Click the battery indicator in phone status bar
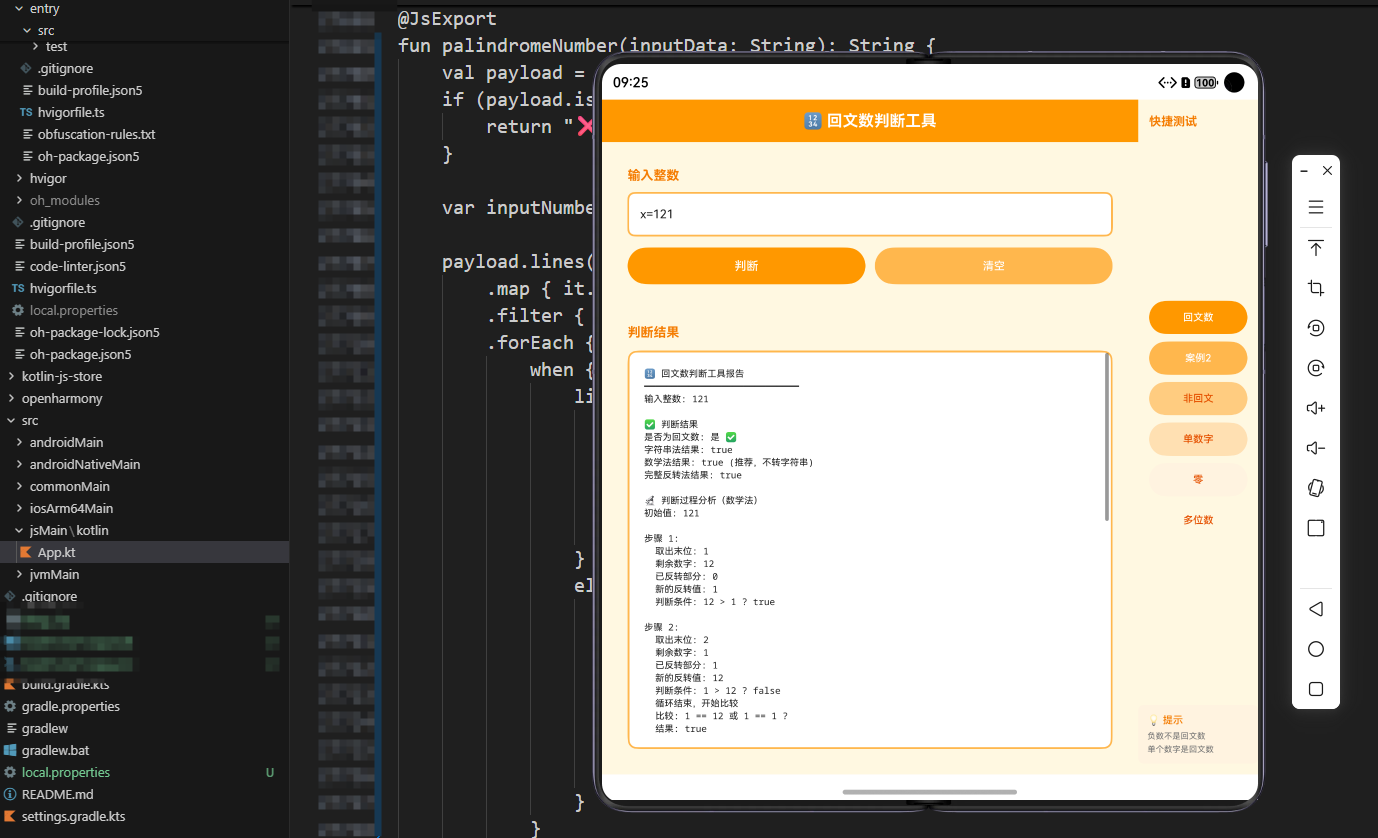 tap(1205, 83)
